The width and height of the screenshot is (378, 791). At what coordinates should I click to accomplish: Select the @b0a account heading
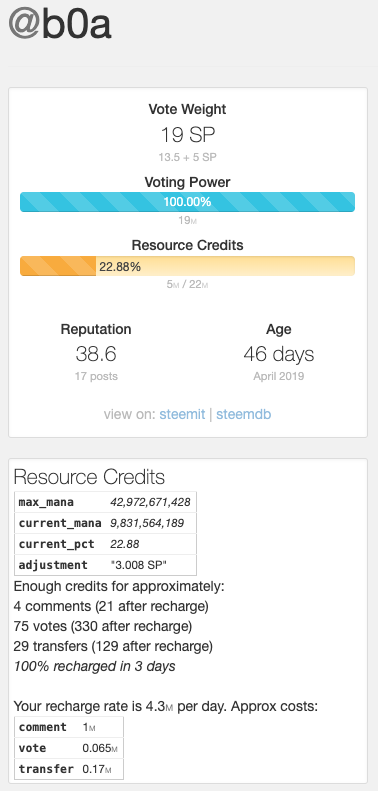[60, 23]
